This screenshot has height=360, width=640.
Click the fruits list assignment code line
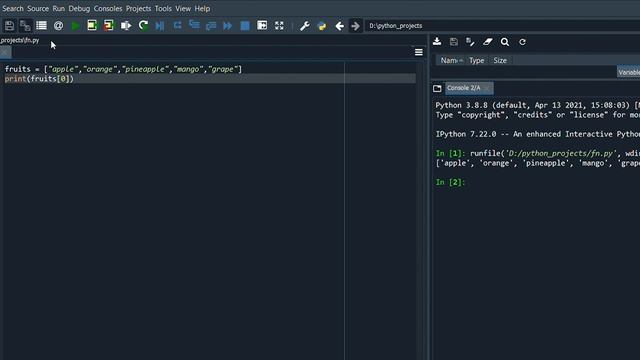[123, 69]
